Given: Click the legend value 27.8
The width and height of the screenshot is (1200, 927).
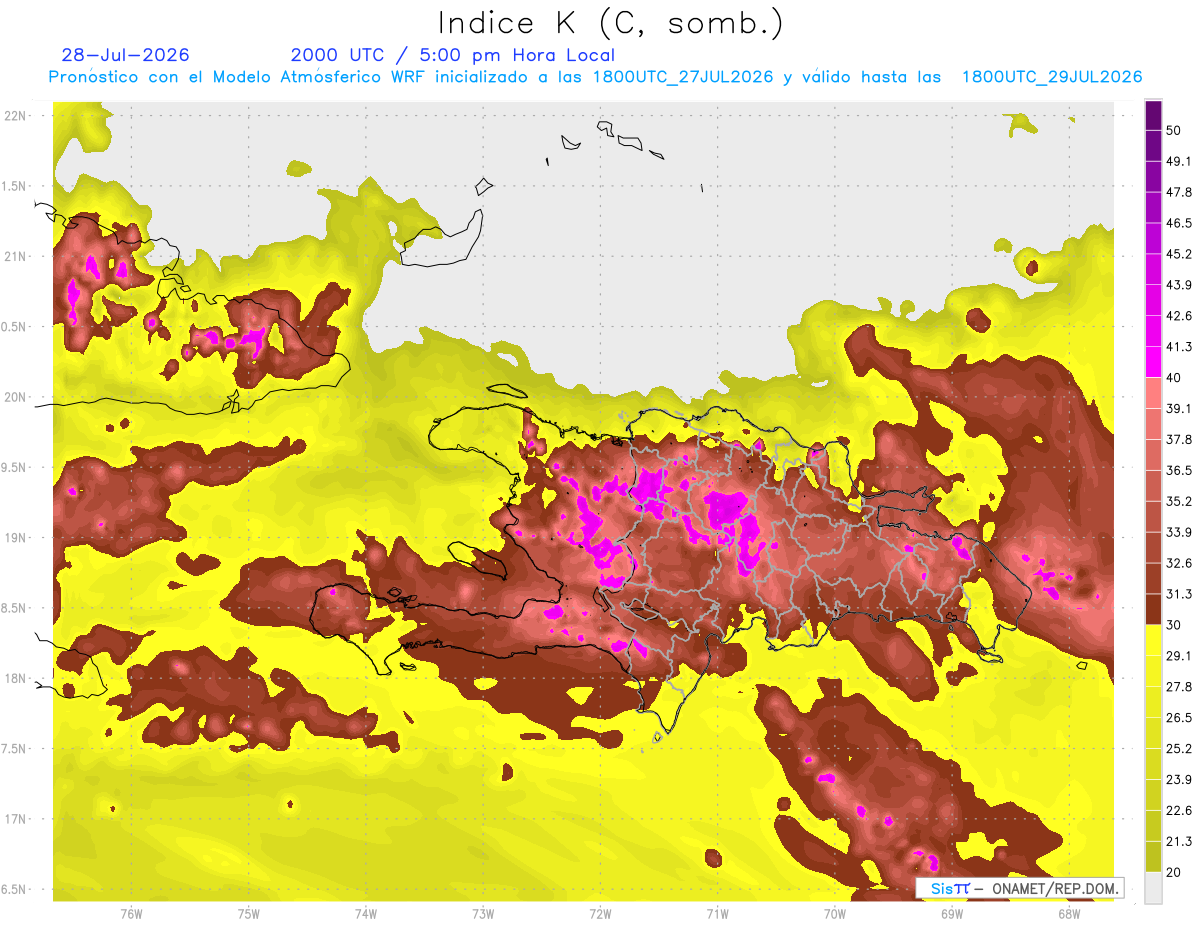Looking at the screenshot, I should 1179,687.
